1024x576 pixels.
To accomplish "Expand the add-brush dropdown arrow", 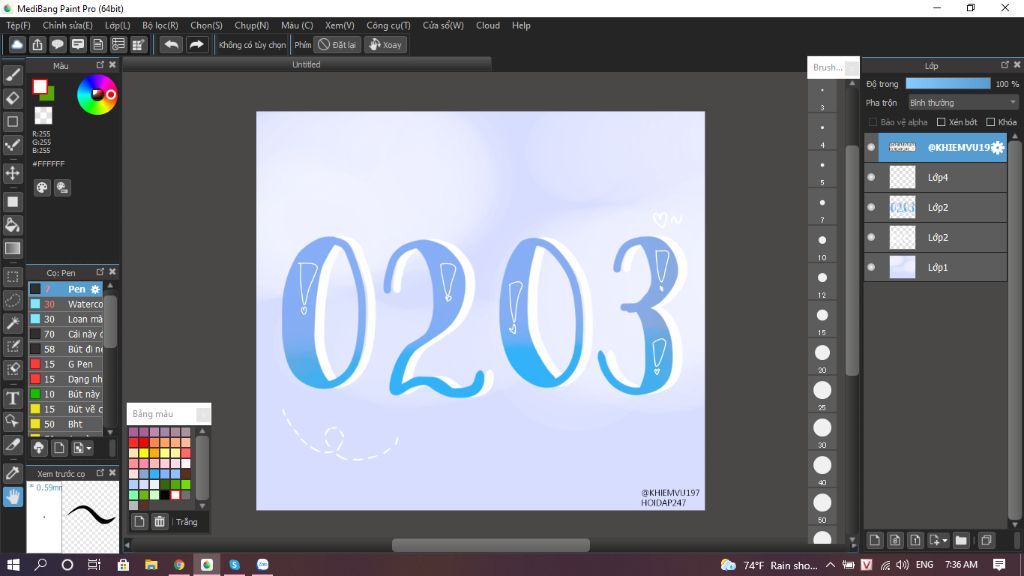I will coord(89,448).
